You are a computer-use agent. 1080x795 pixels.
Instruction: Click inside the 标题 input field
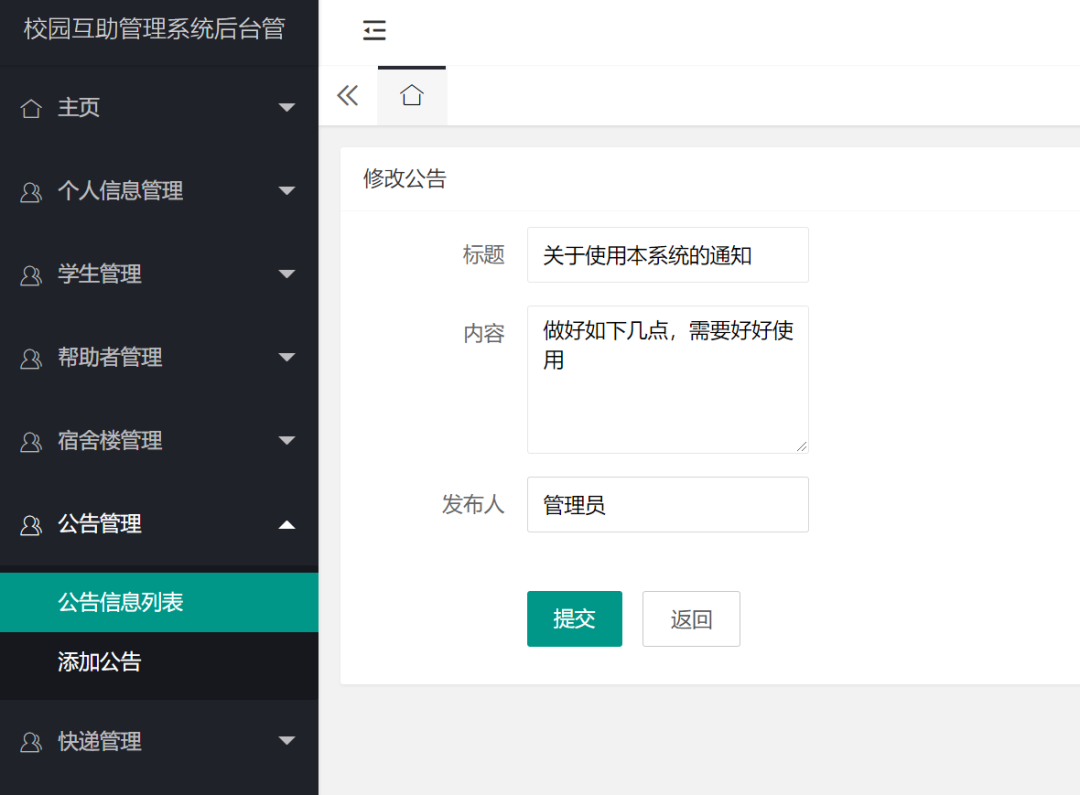coord(667,255)
